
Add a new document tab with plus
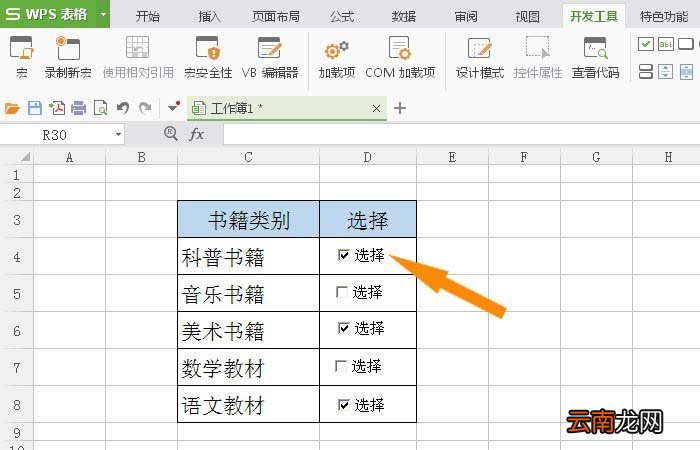(x=400, y=108)
